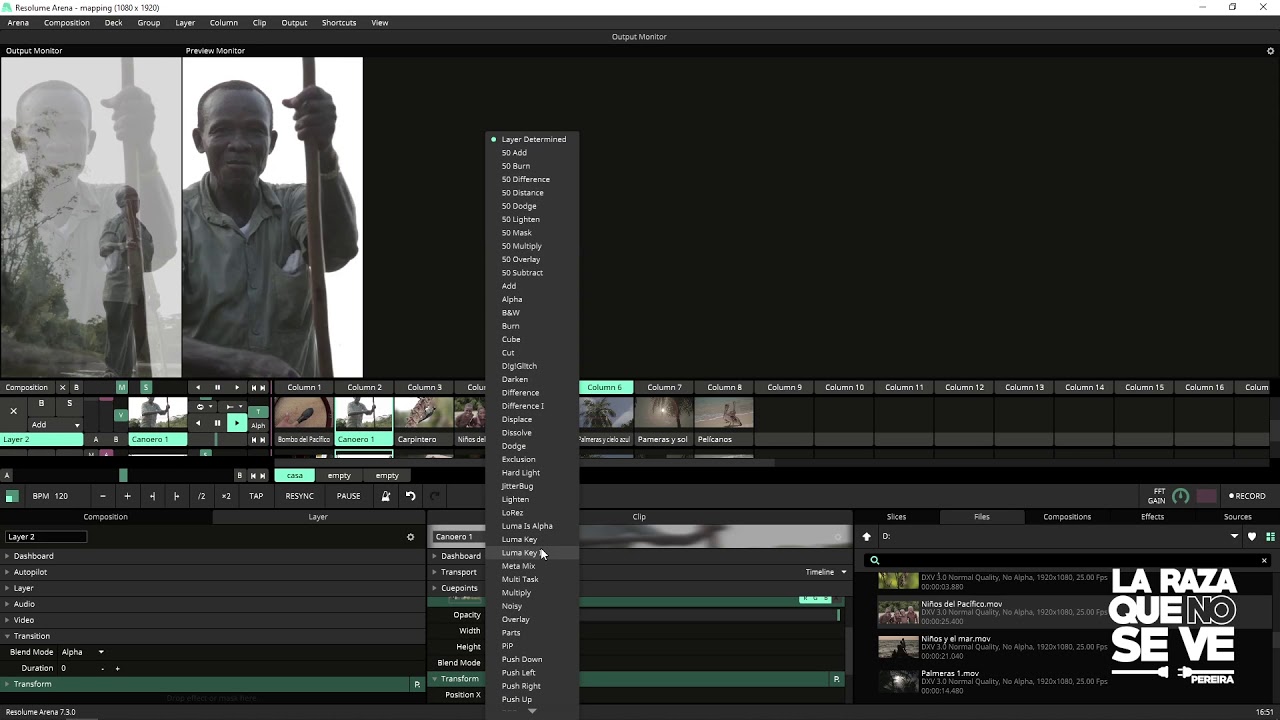Open the Timeline dropdown in Transport
The image size is (1280, 720).
pos(826,572)
